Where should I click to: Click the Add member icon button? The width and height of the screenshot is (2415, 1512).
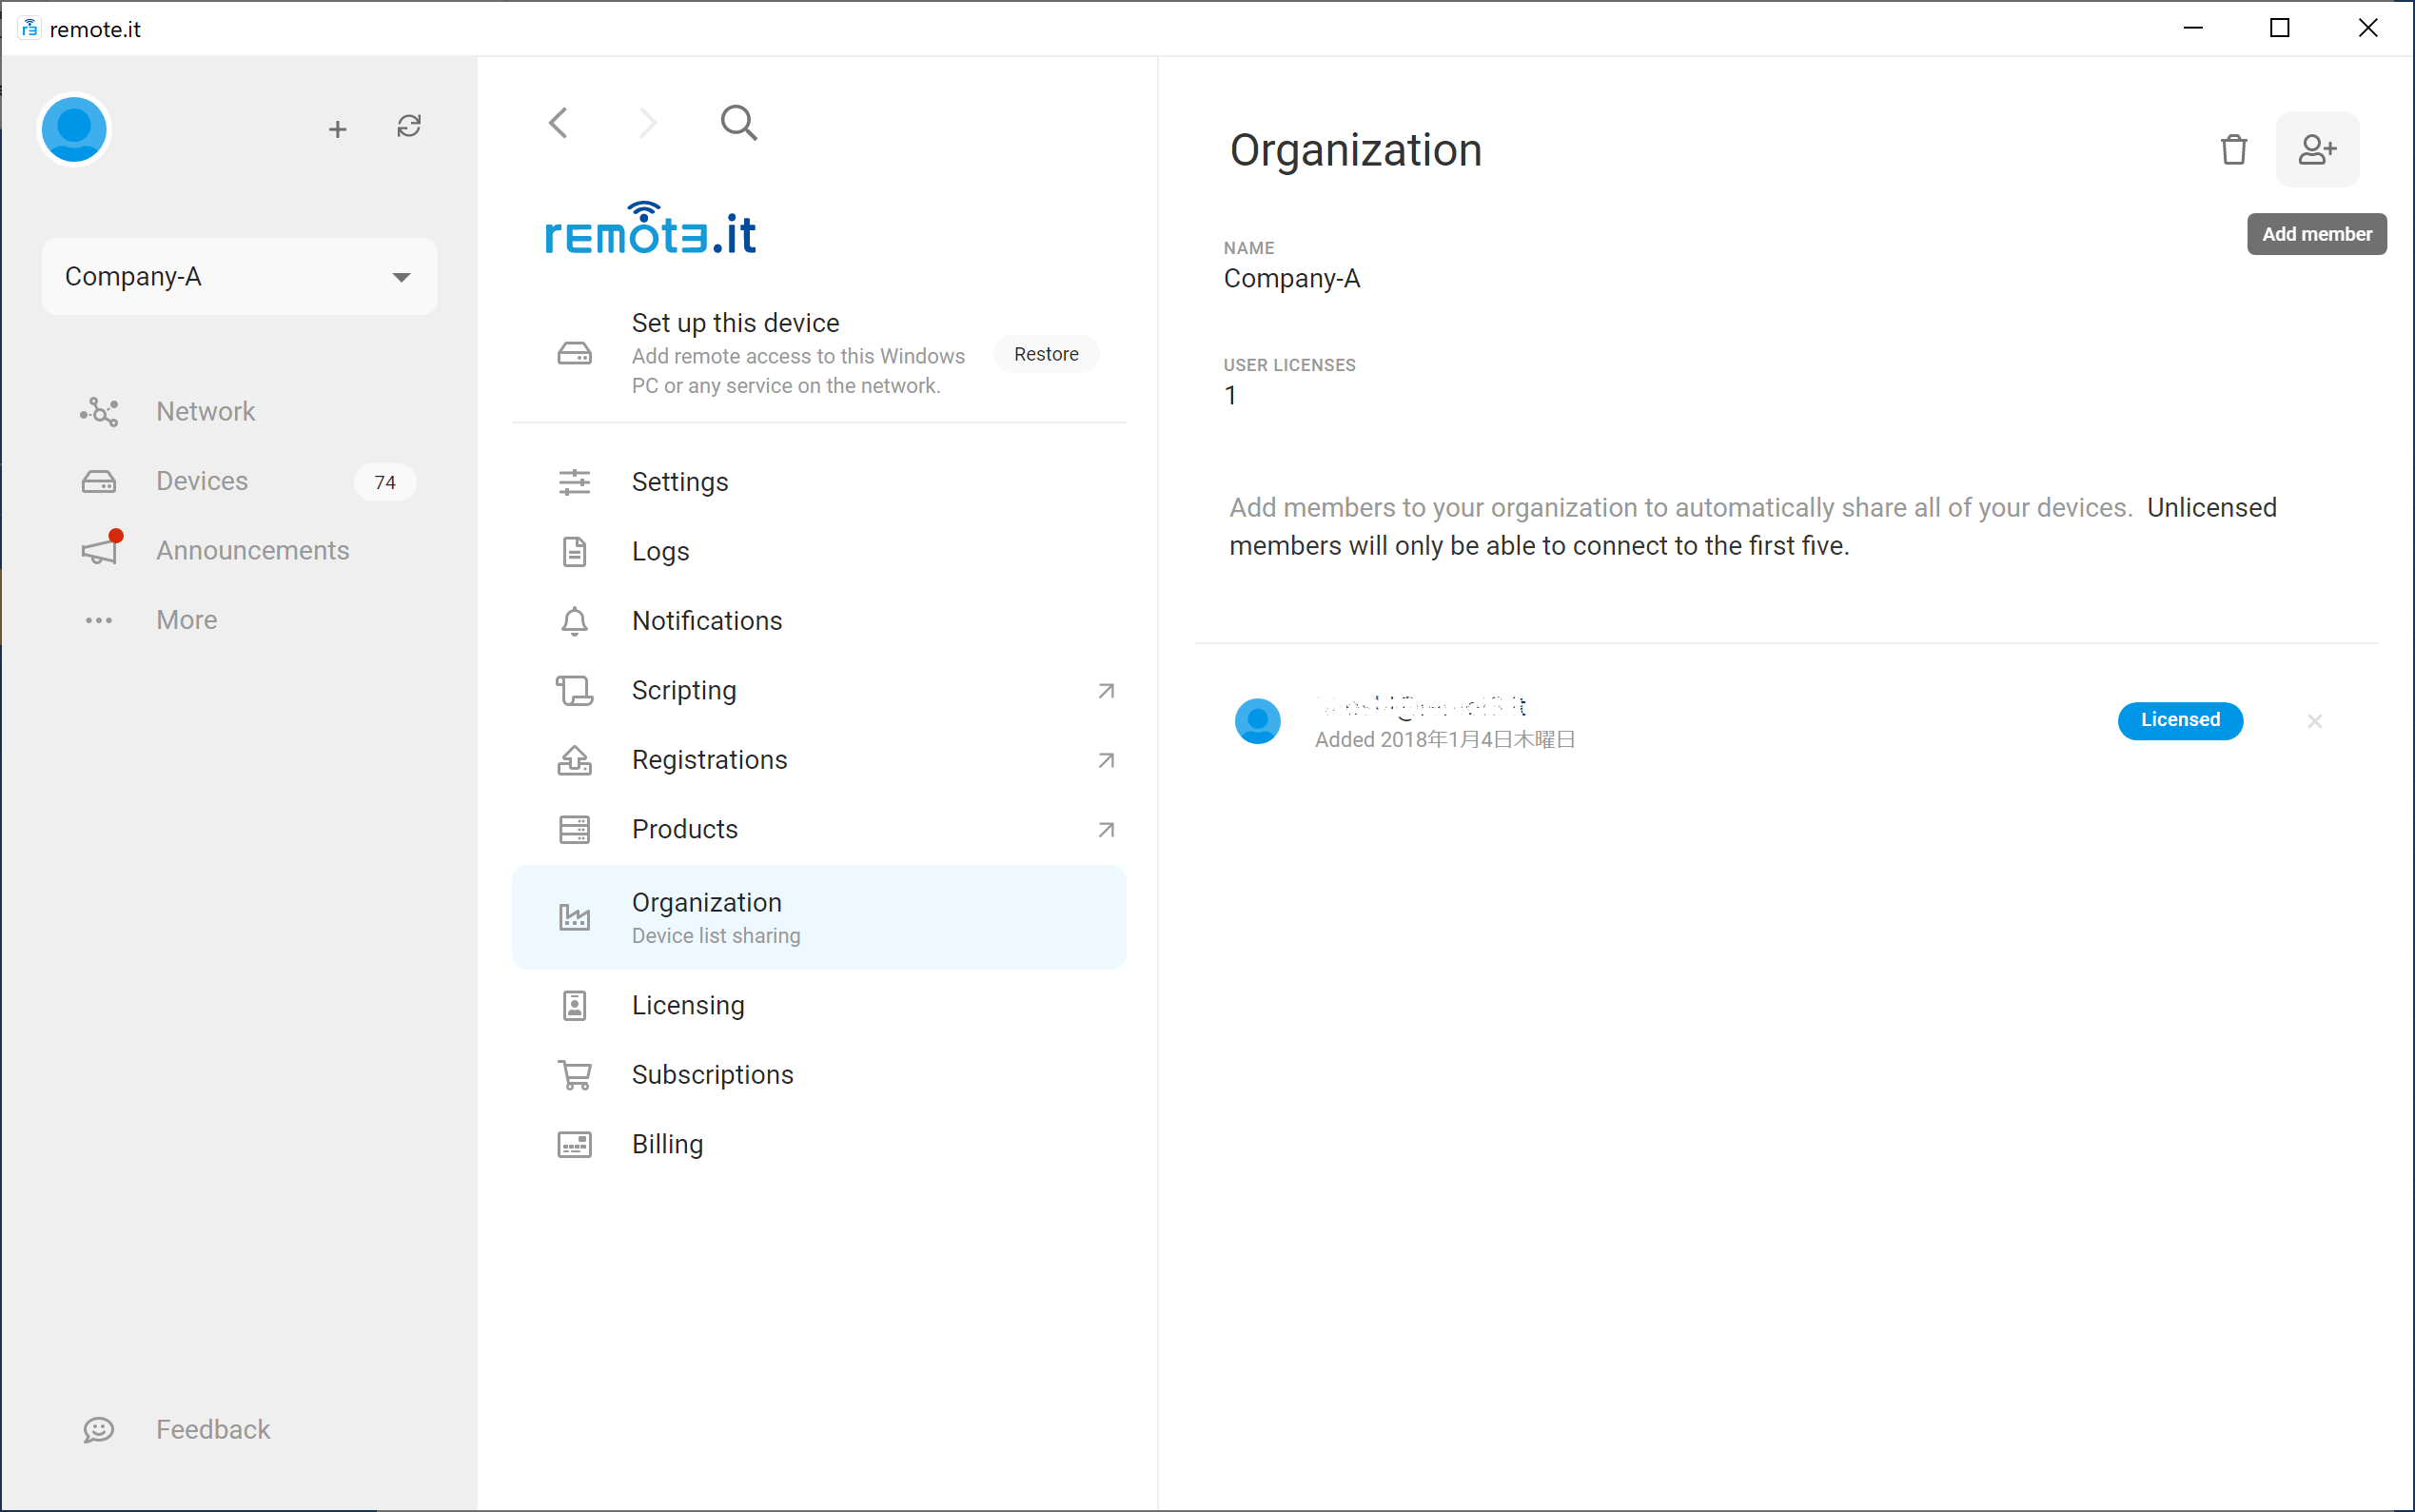pyautogui.click(x=2317, y=149)
